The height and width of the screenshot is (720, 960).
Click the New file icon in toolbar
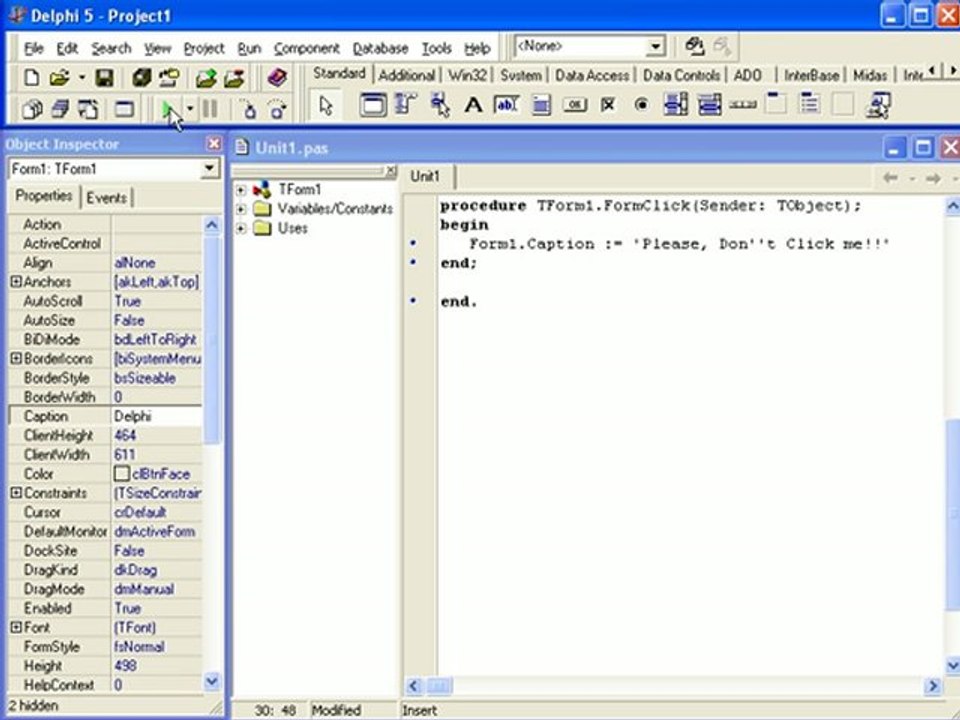[x=31, y=78]
